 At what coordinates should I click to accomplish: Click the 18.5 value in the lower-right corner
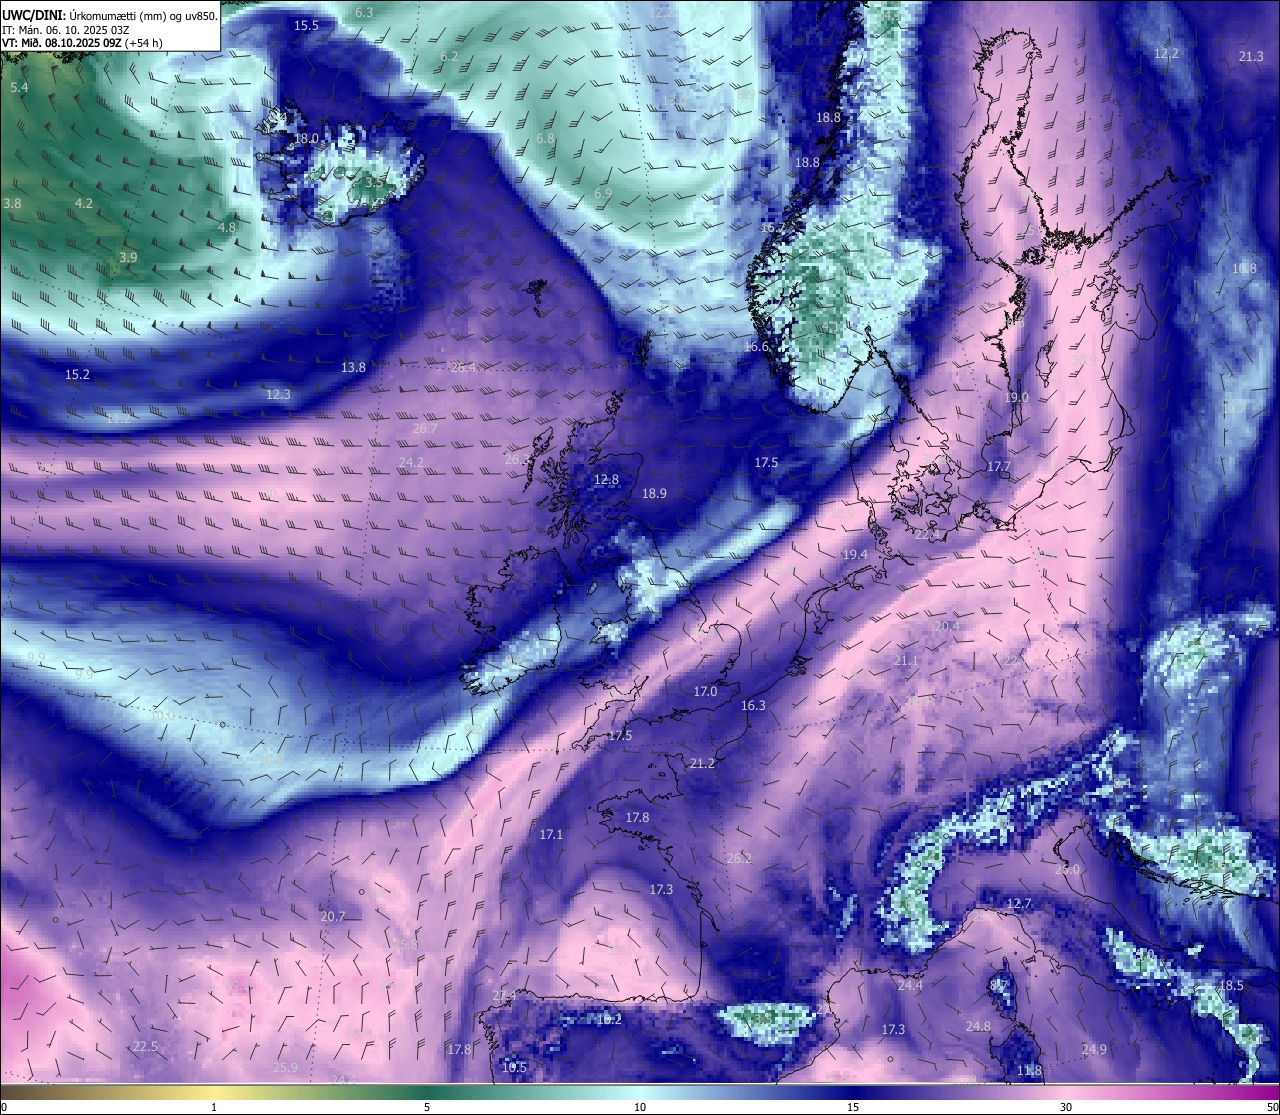pos(1231,985)
